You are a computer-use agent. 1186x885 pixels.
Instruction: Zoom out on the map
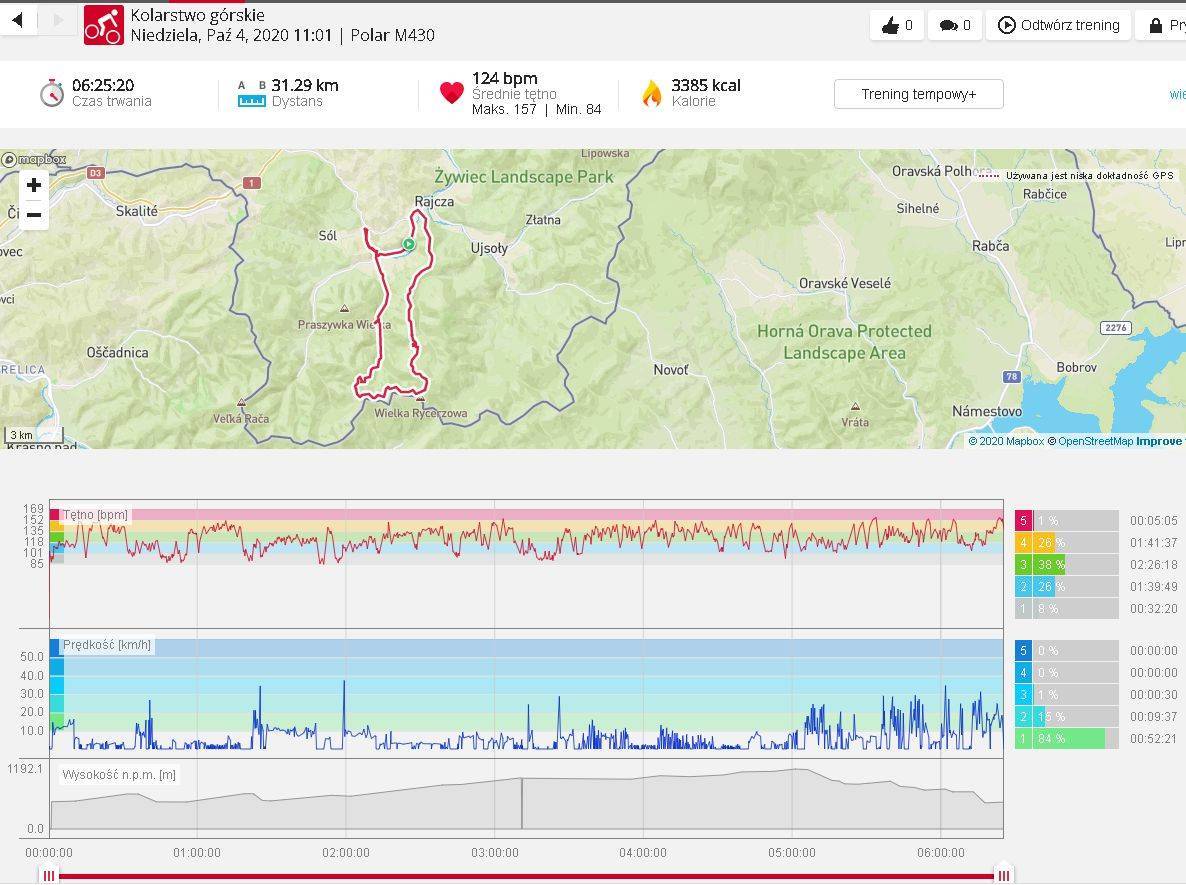click(34, 214)
